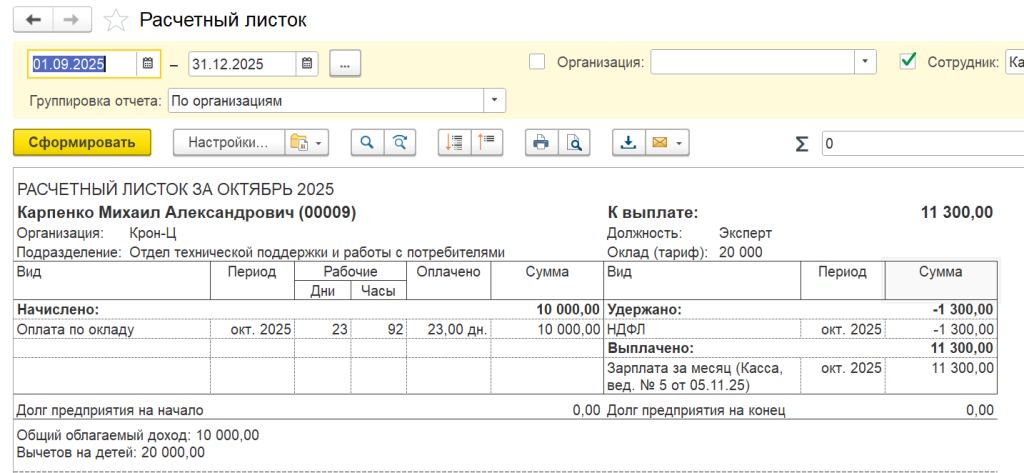The image size is (1024, 473).
Task: Open the Организация dropdown arrow
Action: pyautogui.click(x=865, y=62)
